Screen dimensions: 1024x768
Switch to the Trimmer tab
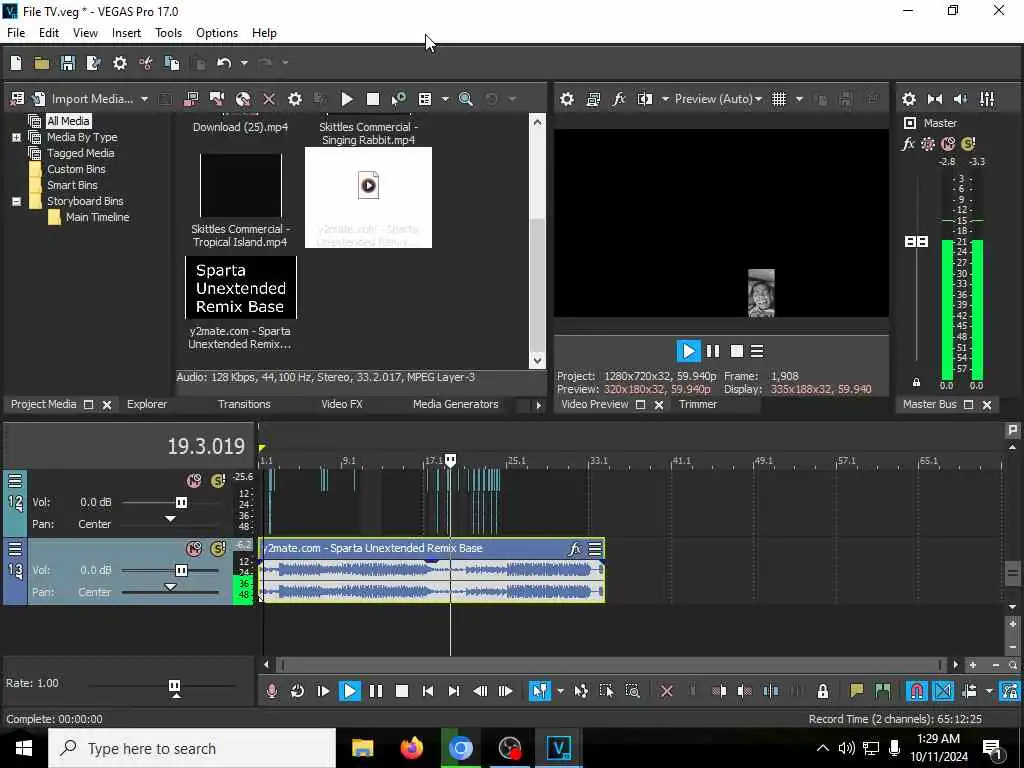[697, 404]
